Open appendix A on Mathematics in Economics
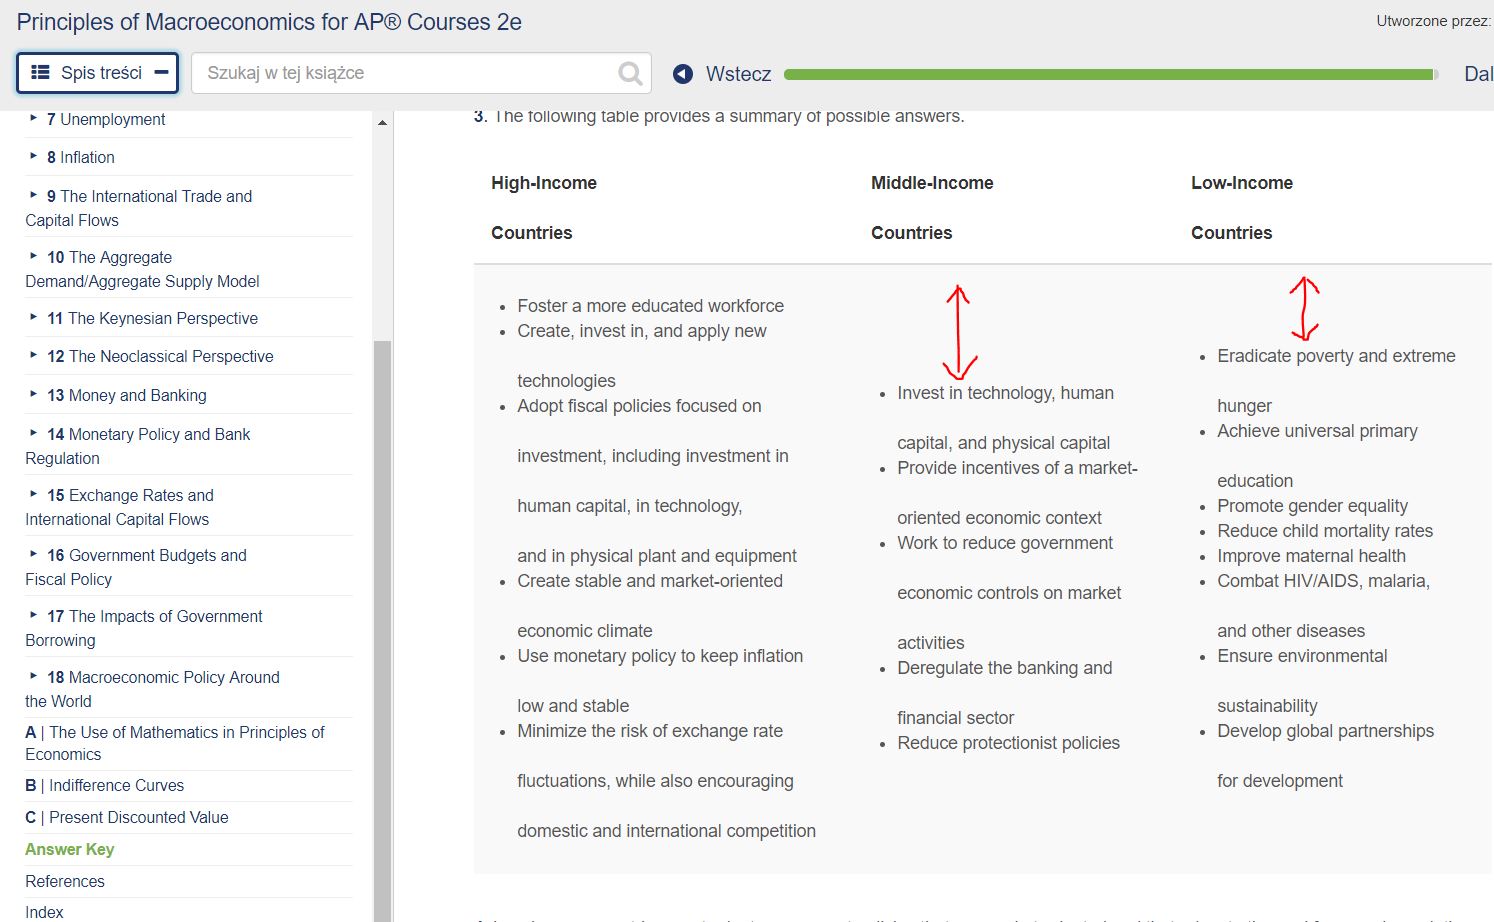 click(175, 743)
